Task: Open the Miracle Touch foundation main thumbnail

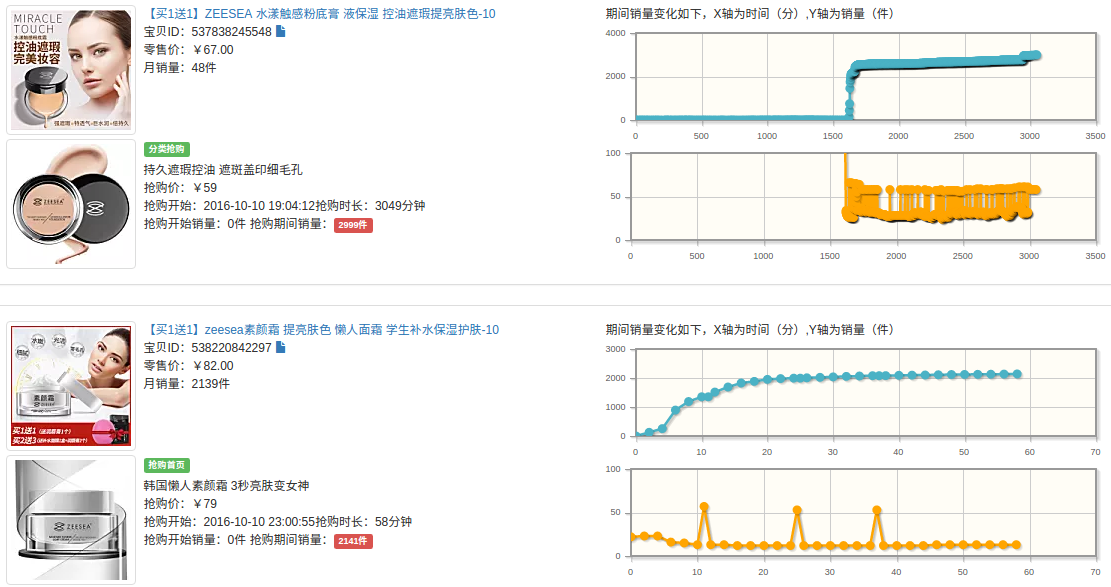Action: pos(71,69)
